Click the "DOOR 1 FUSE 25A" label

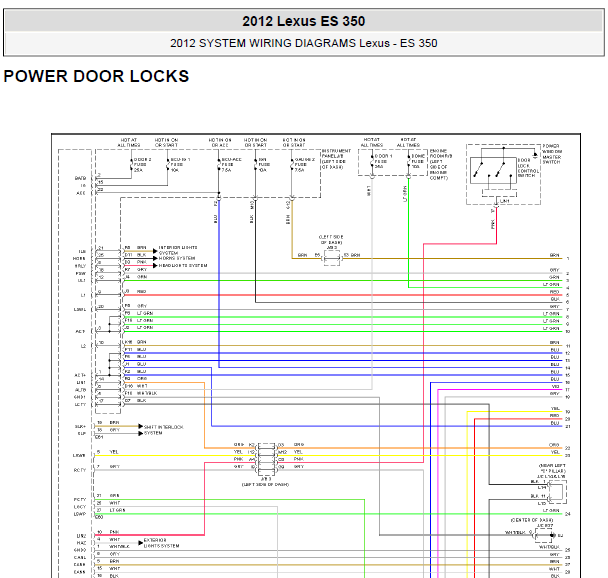point(383,161)
